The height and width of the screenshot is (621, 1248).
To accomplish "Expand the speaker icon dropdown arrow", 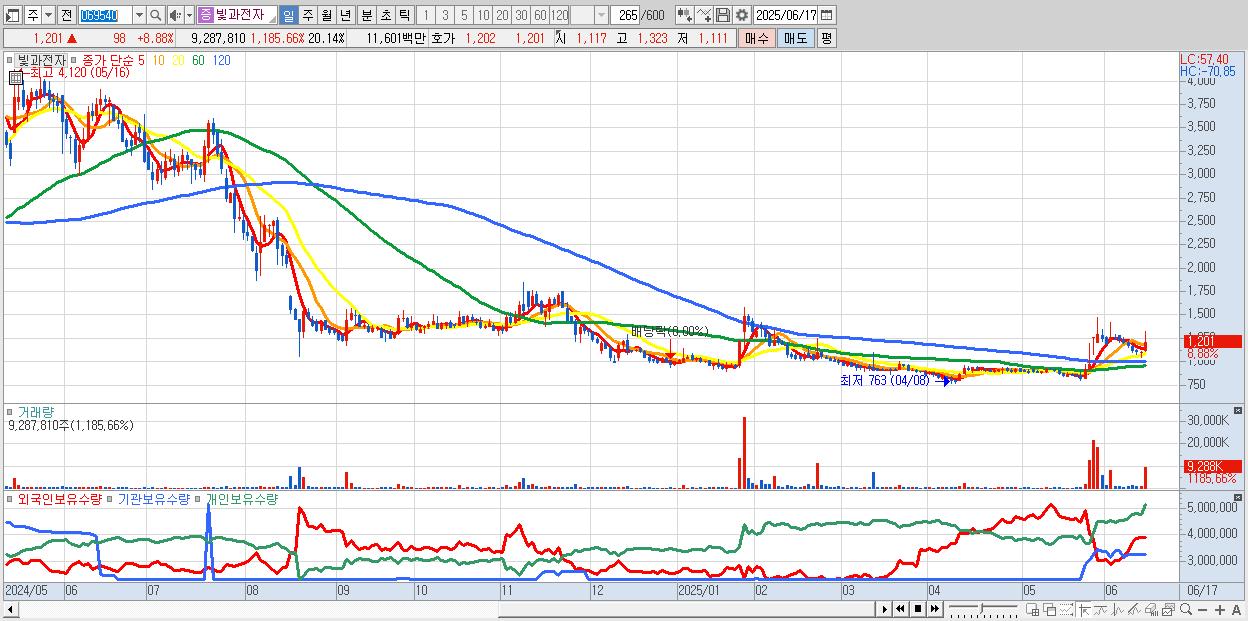I will [189, 15].
